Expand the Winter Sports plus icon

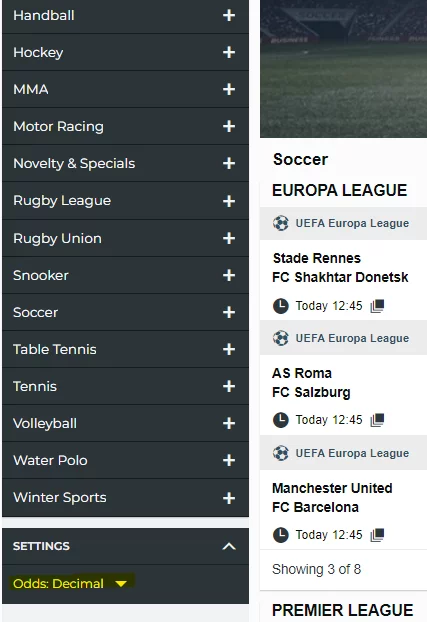click(x=229, y=498)
